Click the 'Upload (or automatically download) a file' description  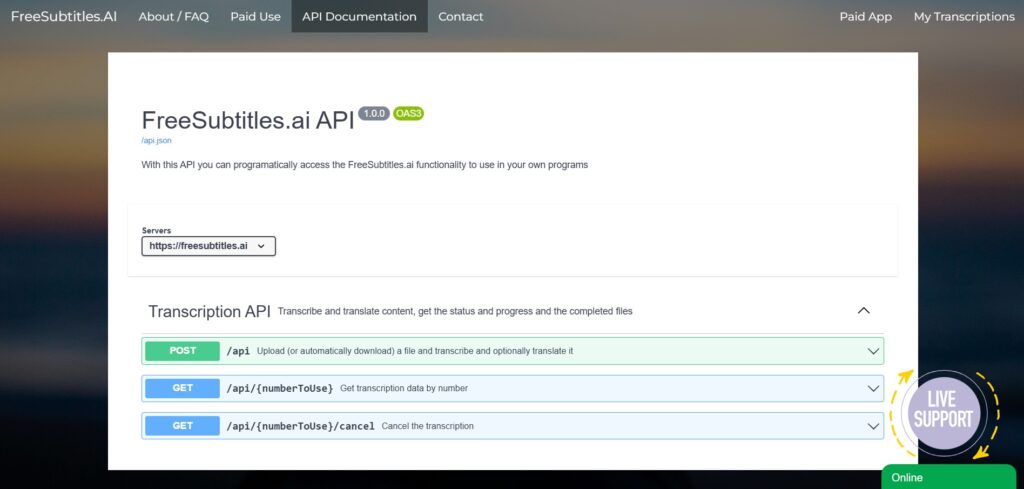point(415,351)
